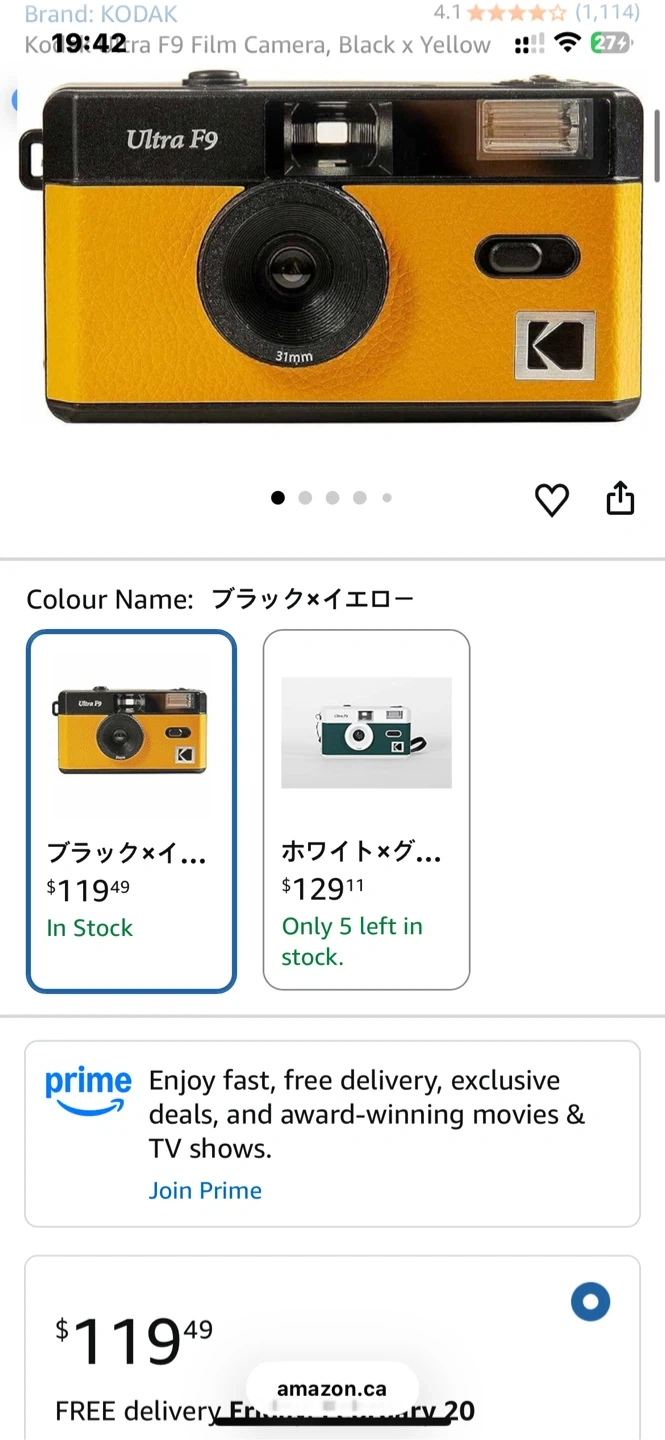Choose the ホワイト×グリーン colour option
This screenshot has width=665, height=1440.
(366, 810)
